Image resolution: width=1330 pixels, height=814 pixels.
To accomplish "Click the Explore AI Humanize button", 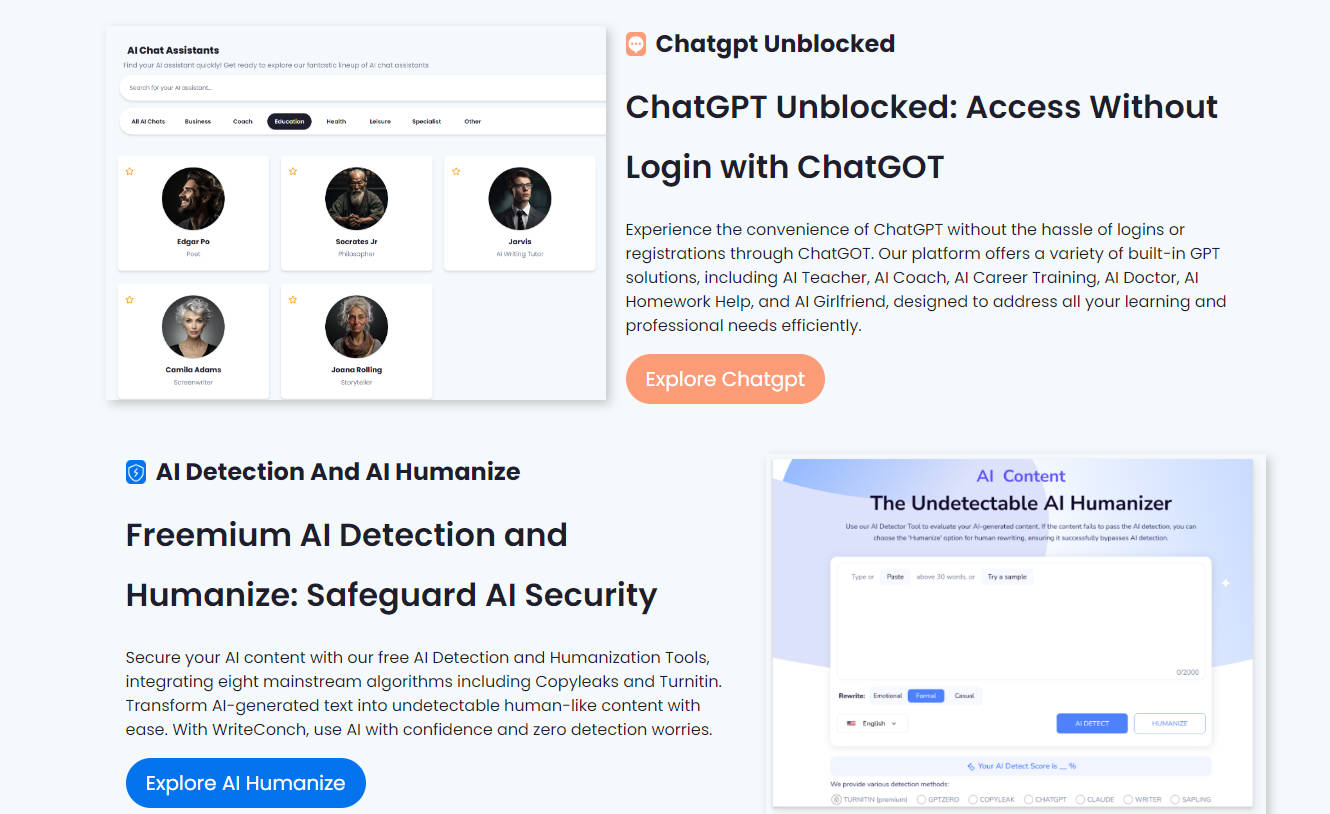I will click(x=245, y=783).
